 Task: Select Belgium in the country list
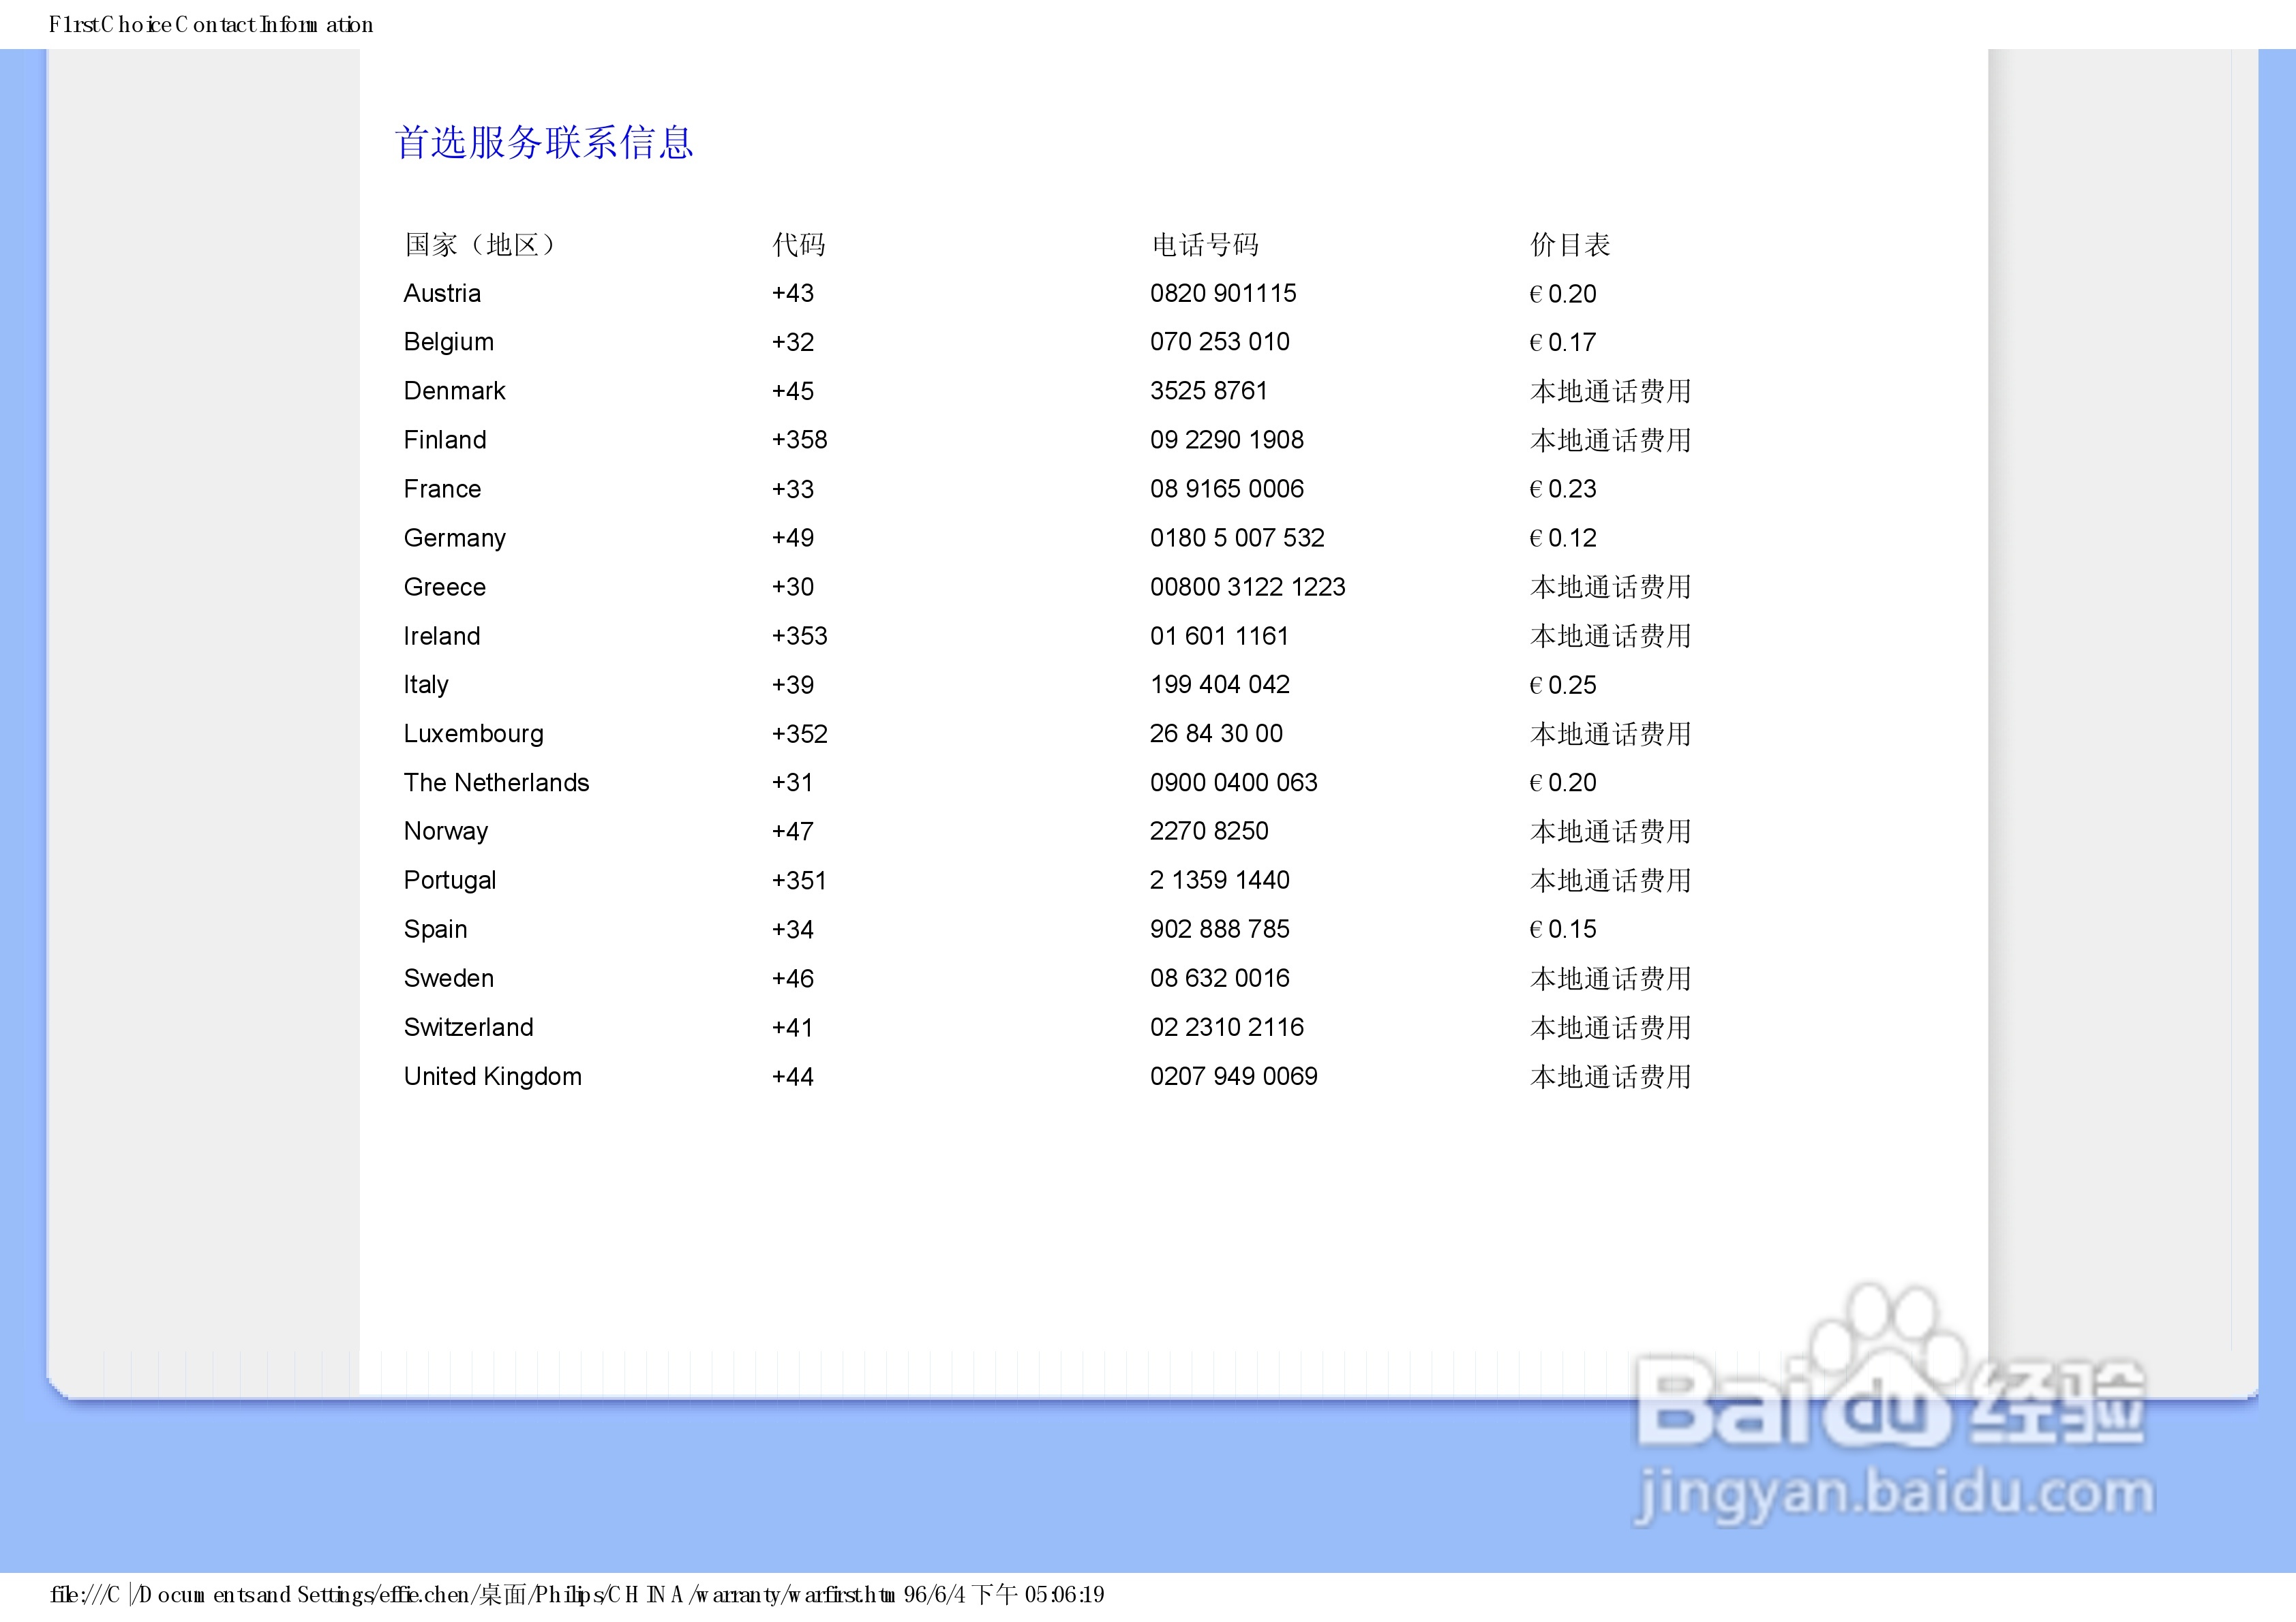click(x=448, y=341)
